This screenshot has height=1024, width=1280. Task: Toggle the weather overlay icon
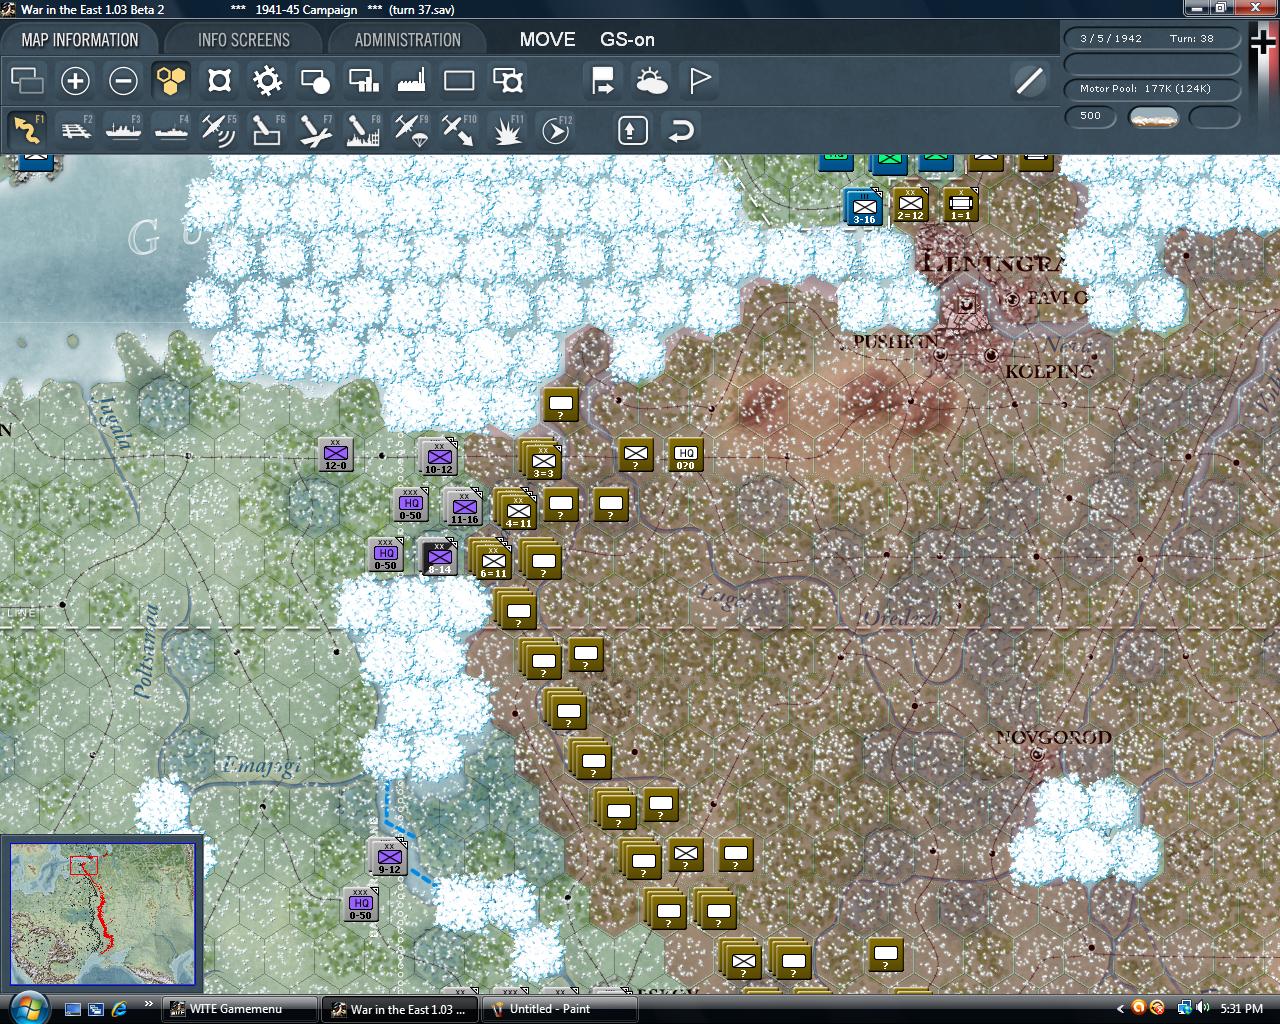point(651,80)
